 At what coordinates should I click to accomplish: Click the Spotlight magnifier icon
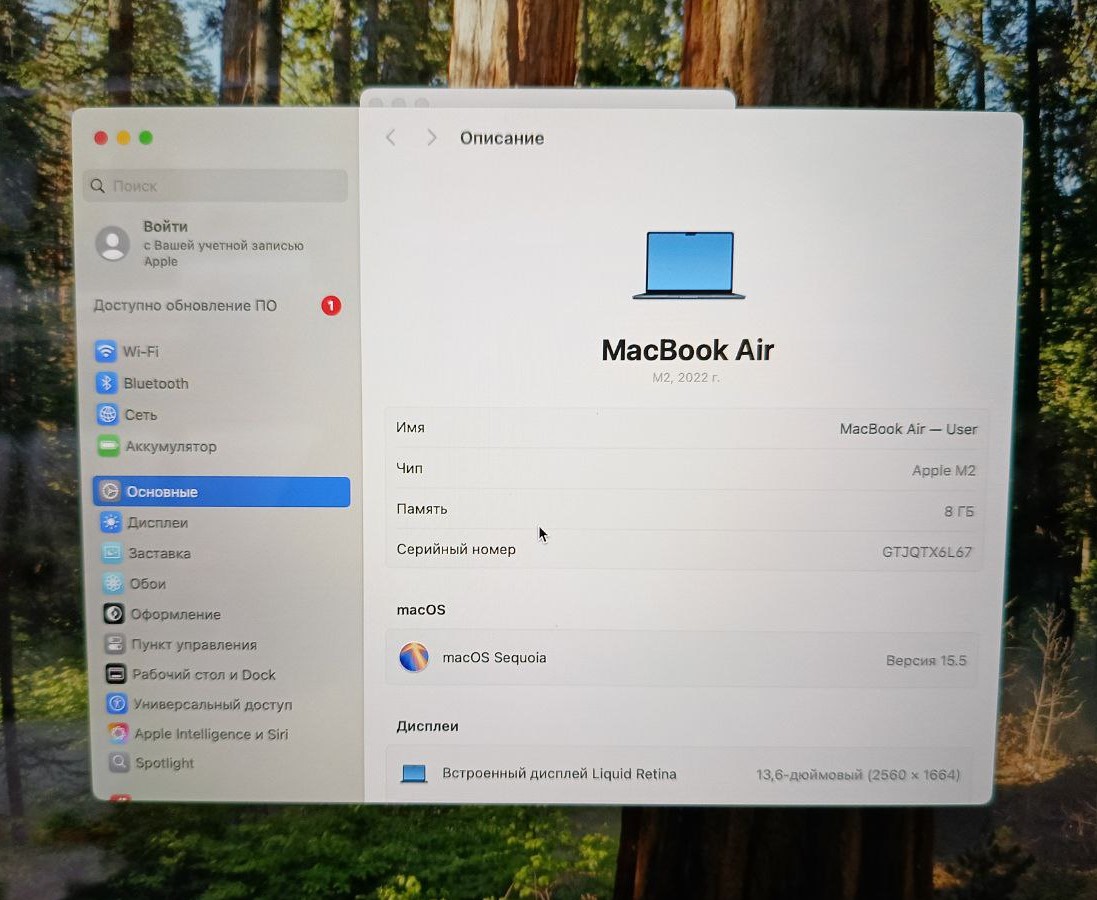pyautogui.click(x=119, y=762)
